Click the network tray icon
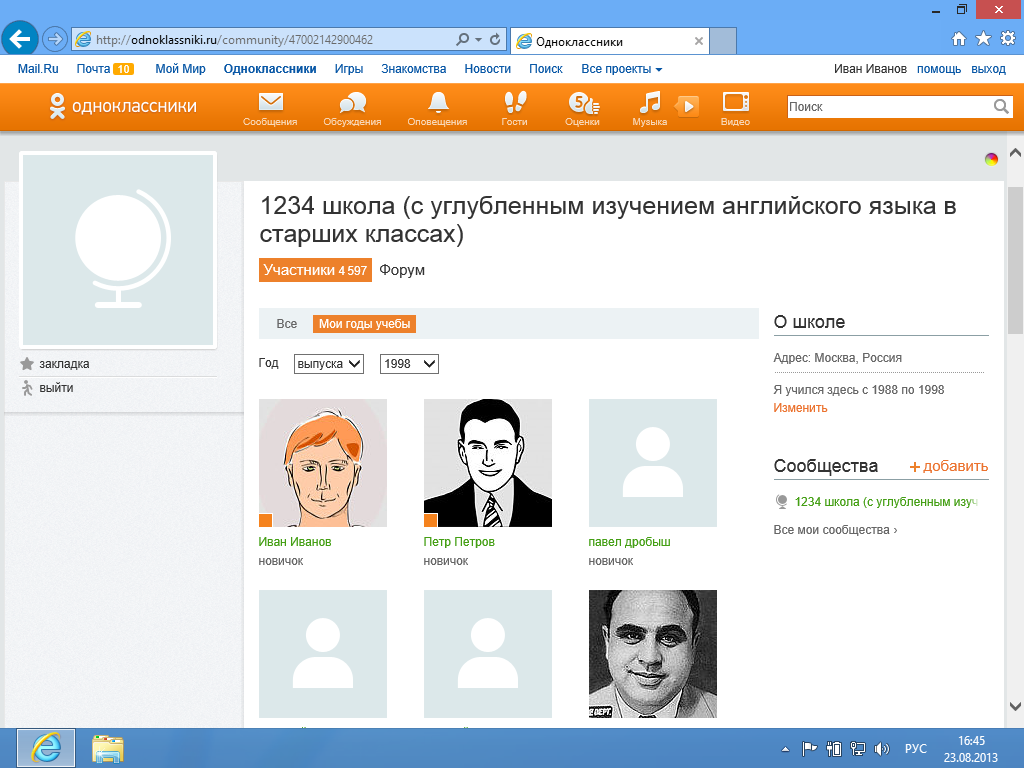 pos(857,748)
